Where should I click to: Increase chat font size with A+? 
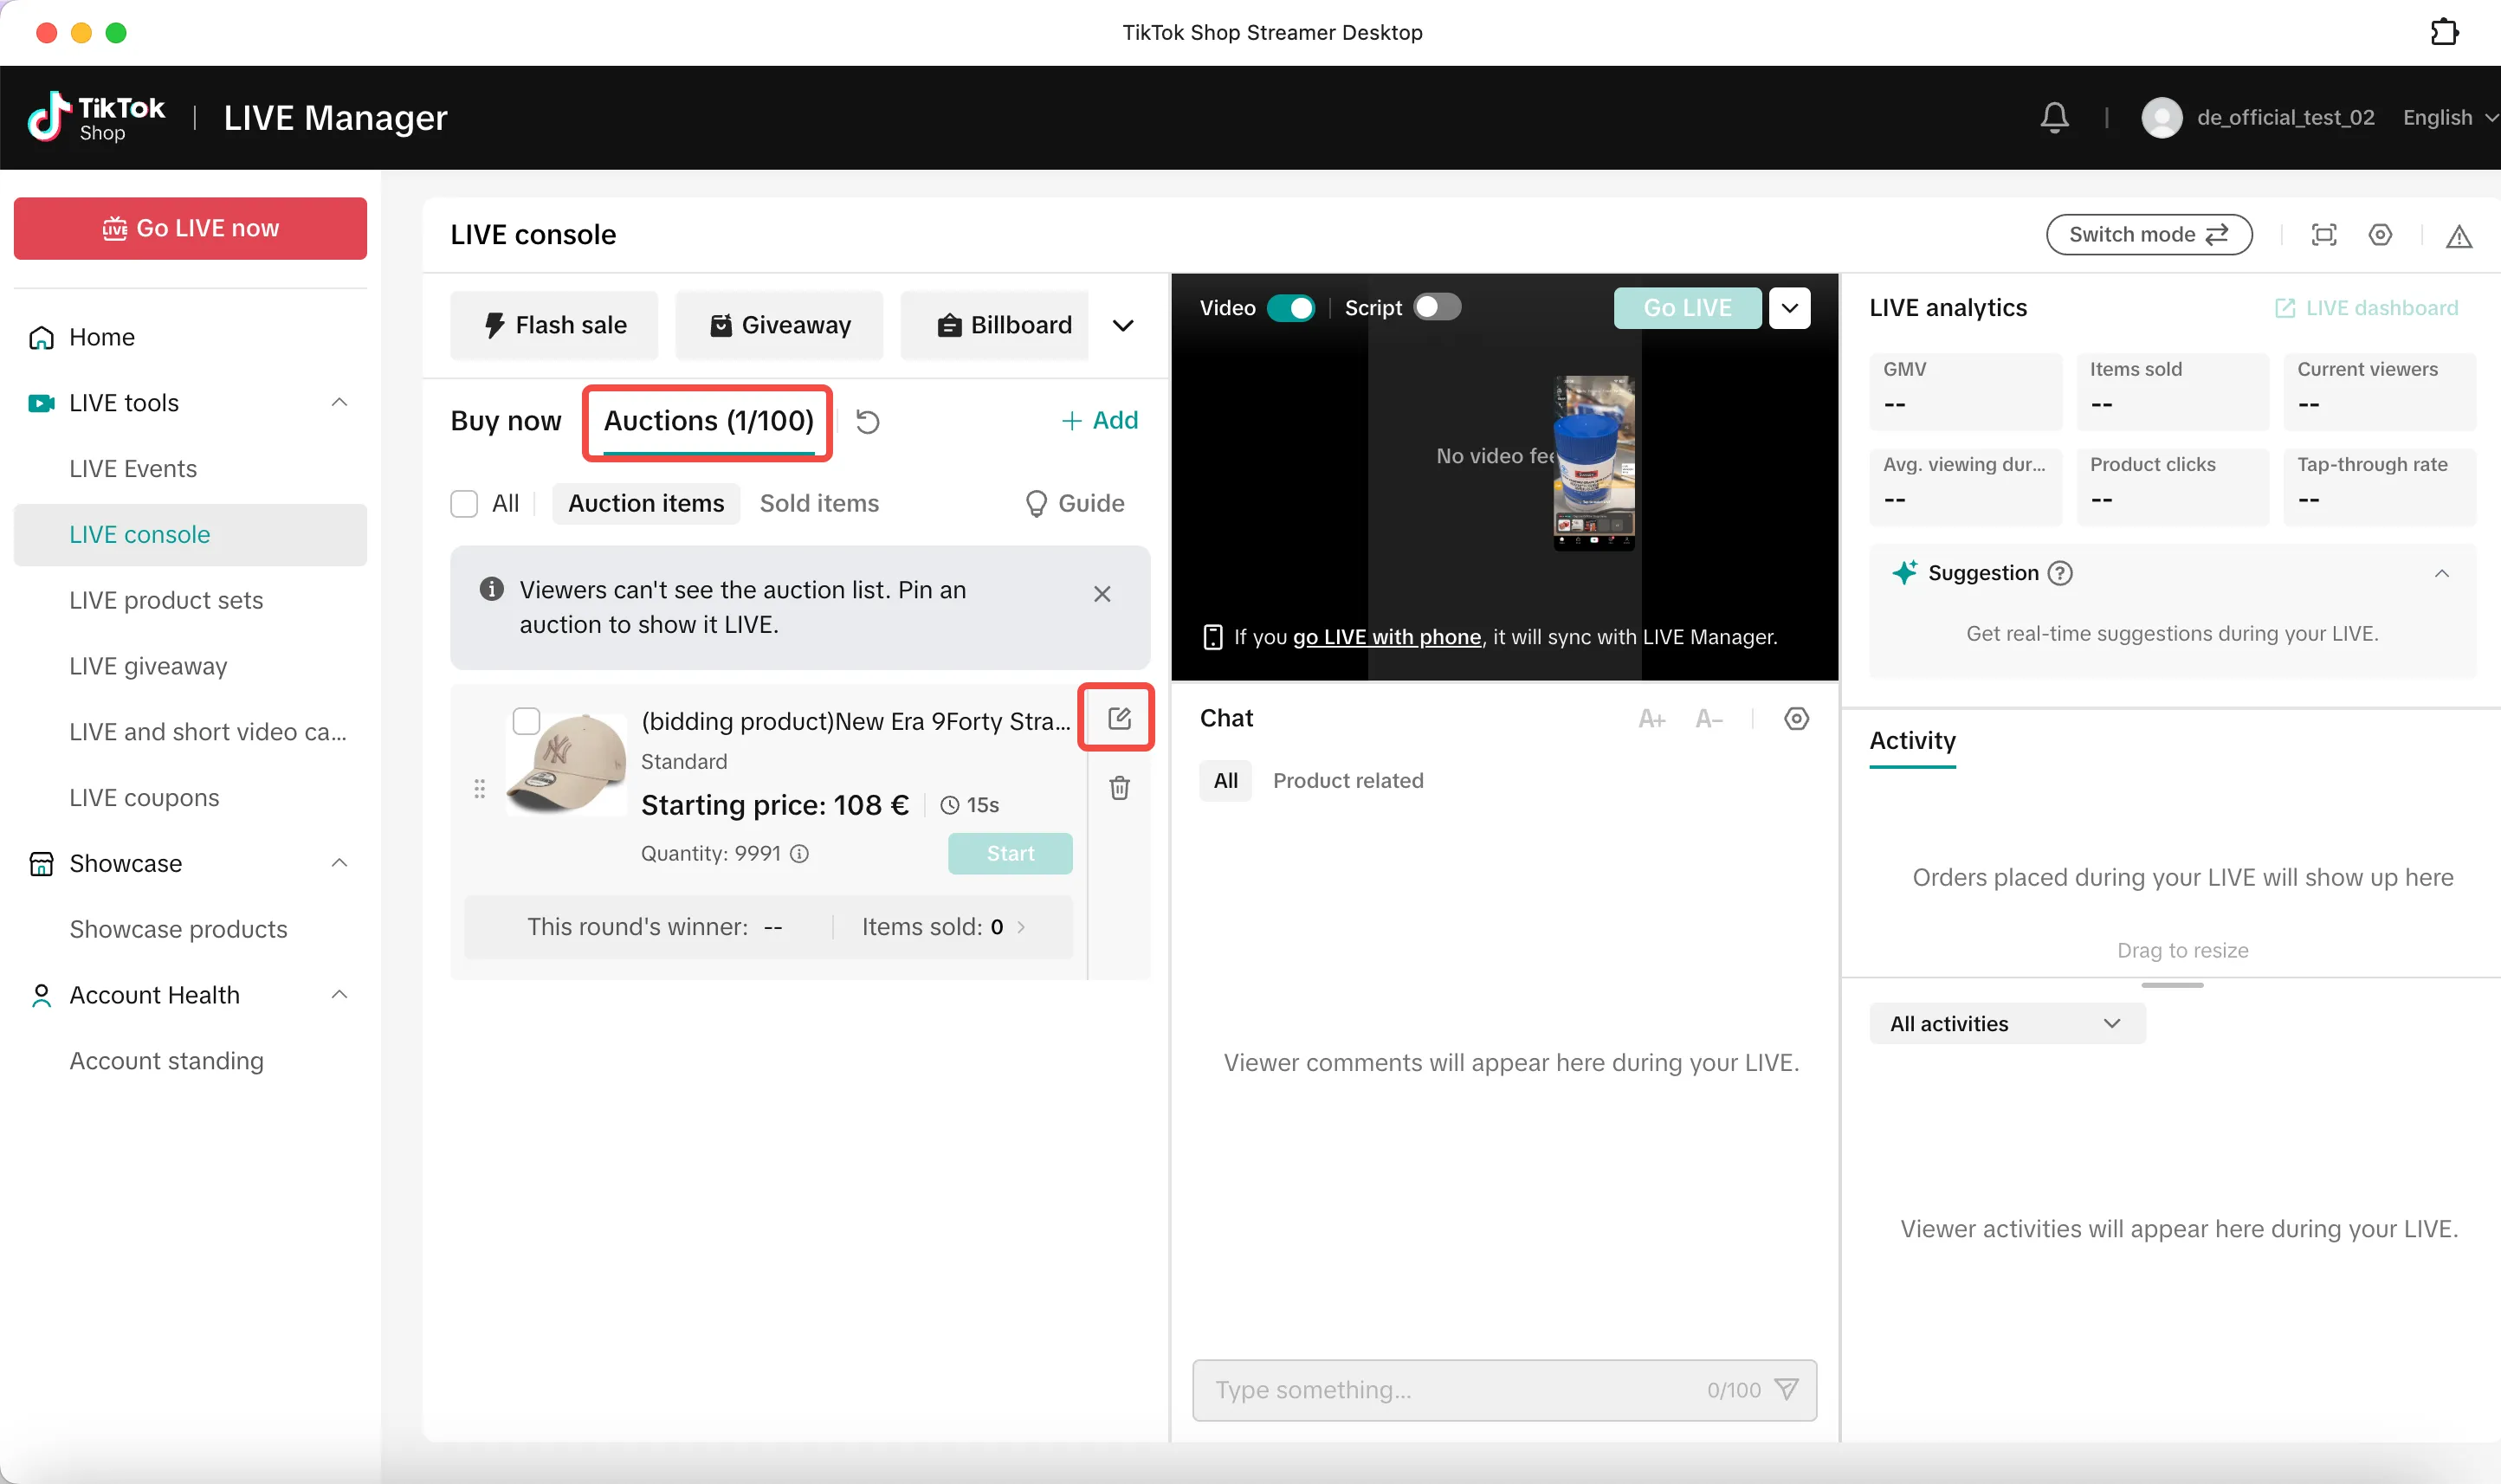coord(1651,718)
